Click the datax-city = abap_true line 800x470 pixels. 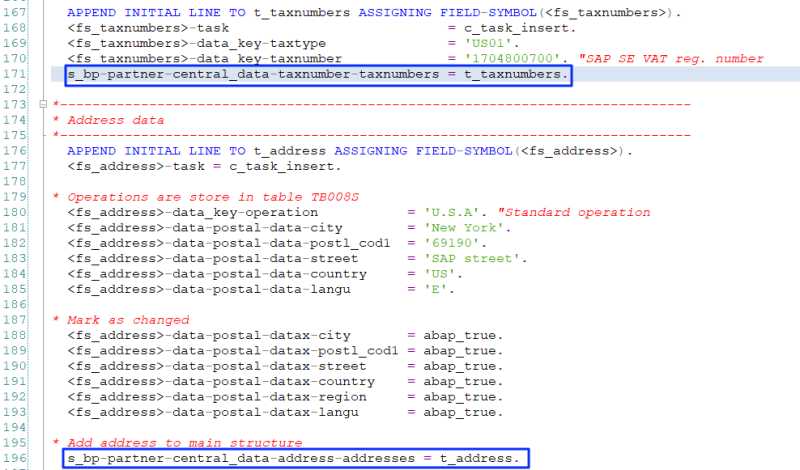point(285,335)
